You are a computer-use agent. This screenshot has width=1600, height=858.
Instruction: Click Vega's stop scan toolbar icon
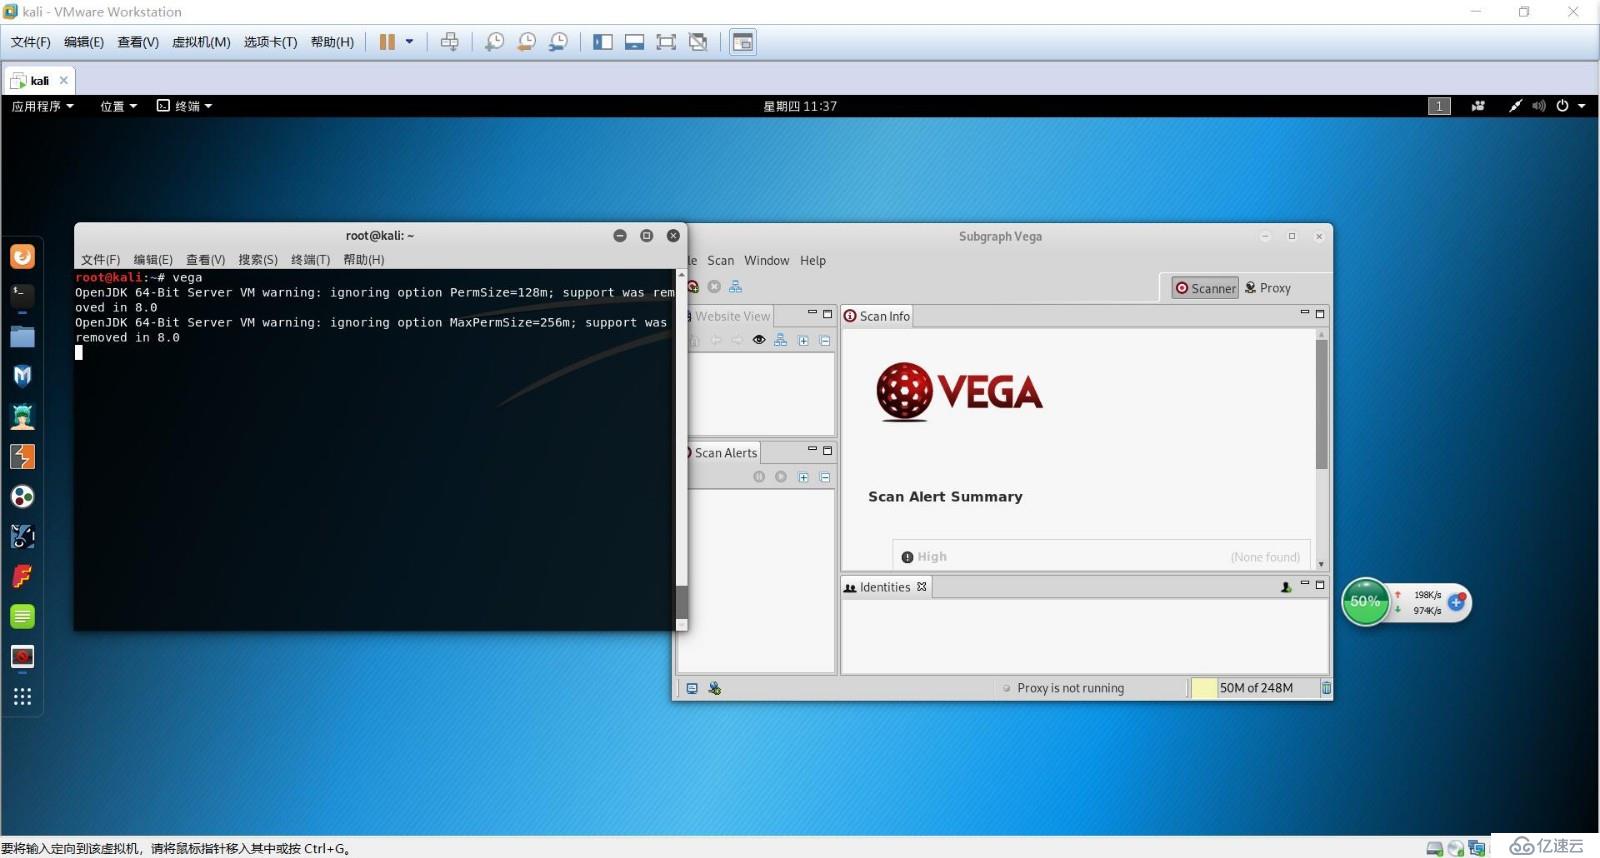point(714,286)
